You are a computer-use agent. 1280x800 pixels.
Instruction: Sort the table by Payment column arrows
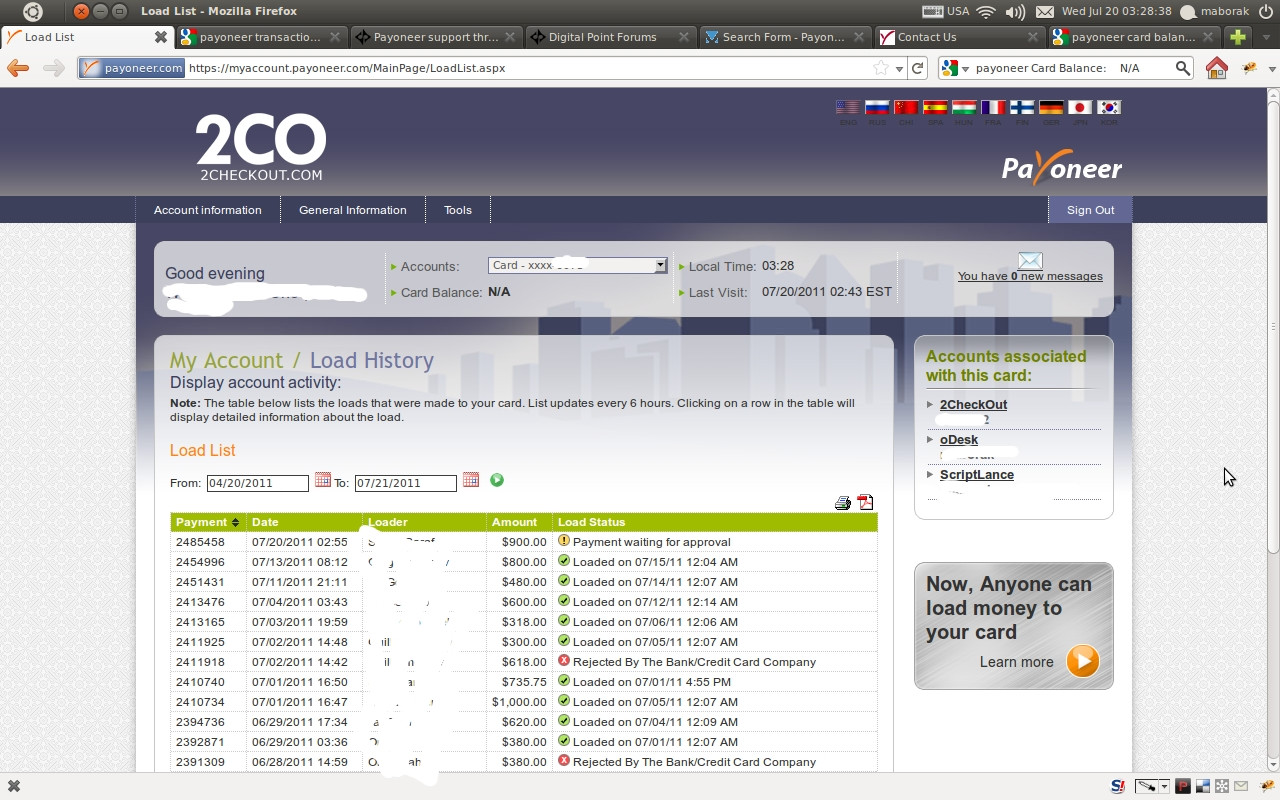coord(235,522)
